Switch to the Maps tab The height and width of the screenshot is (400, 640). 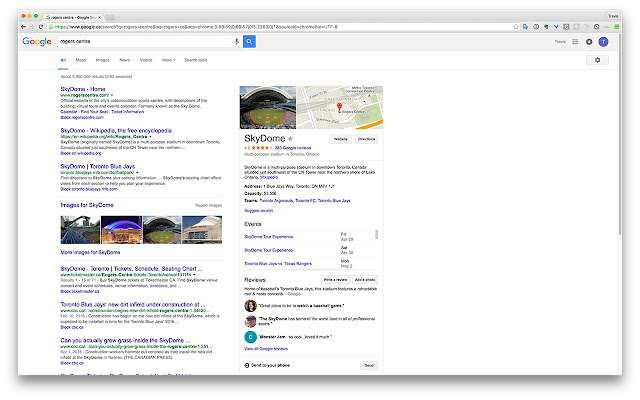81,60
